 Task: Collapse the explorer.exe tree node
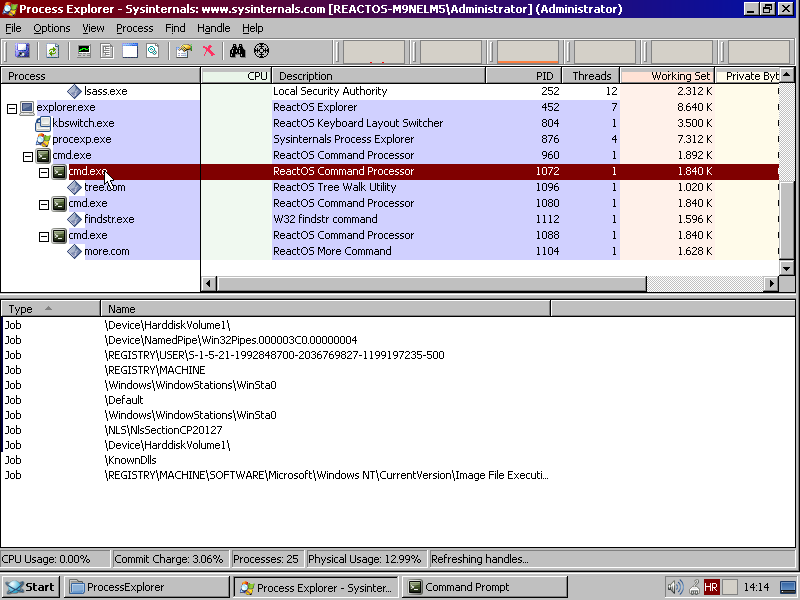[x=12, y=108]
